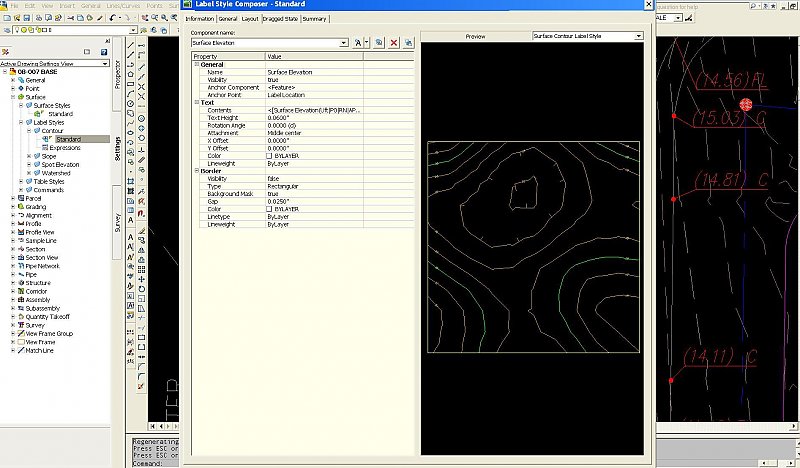Open the Component name dropdown
The width and height of the screenshot is (800, 468).
click(x=343, y=43)
